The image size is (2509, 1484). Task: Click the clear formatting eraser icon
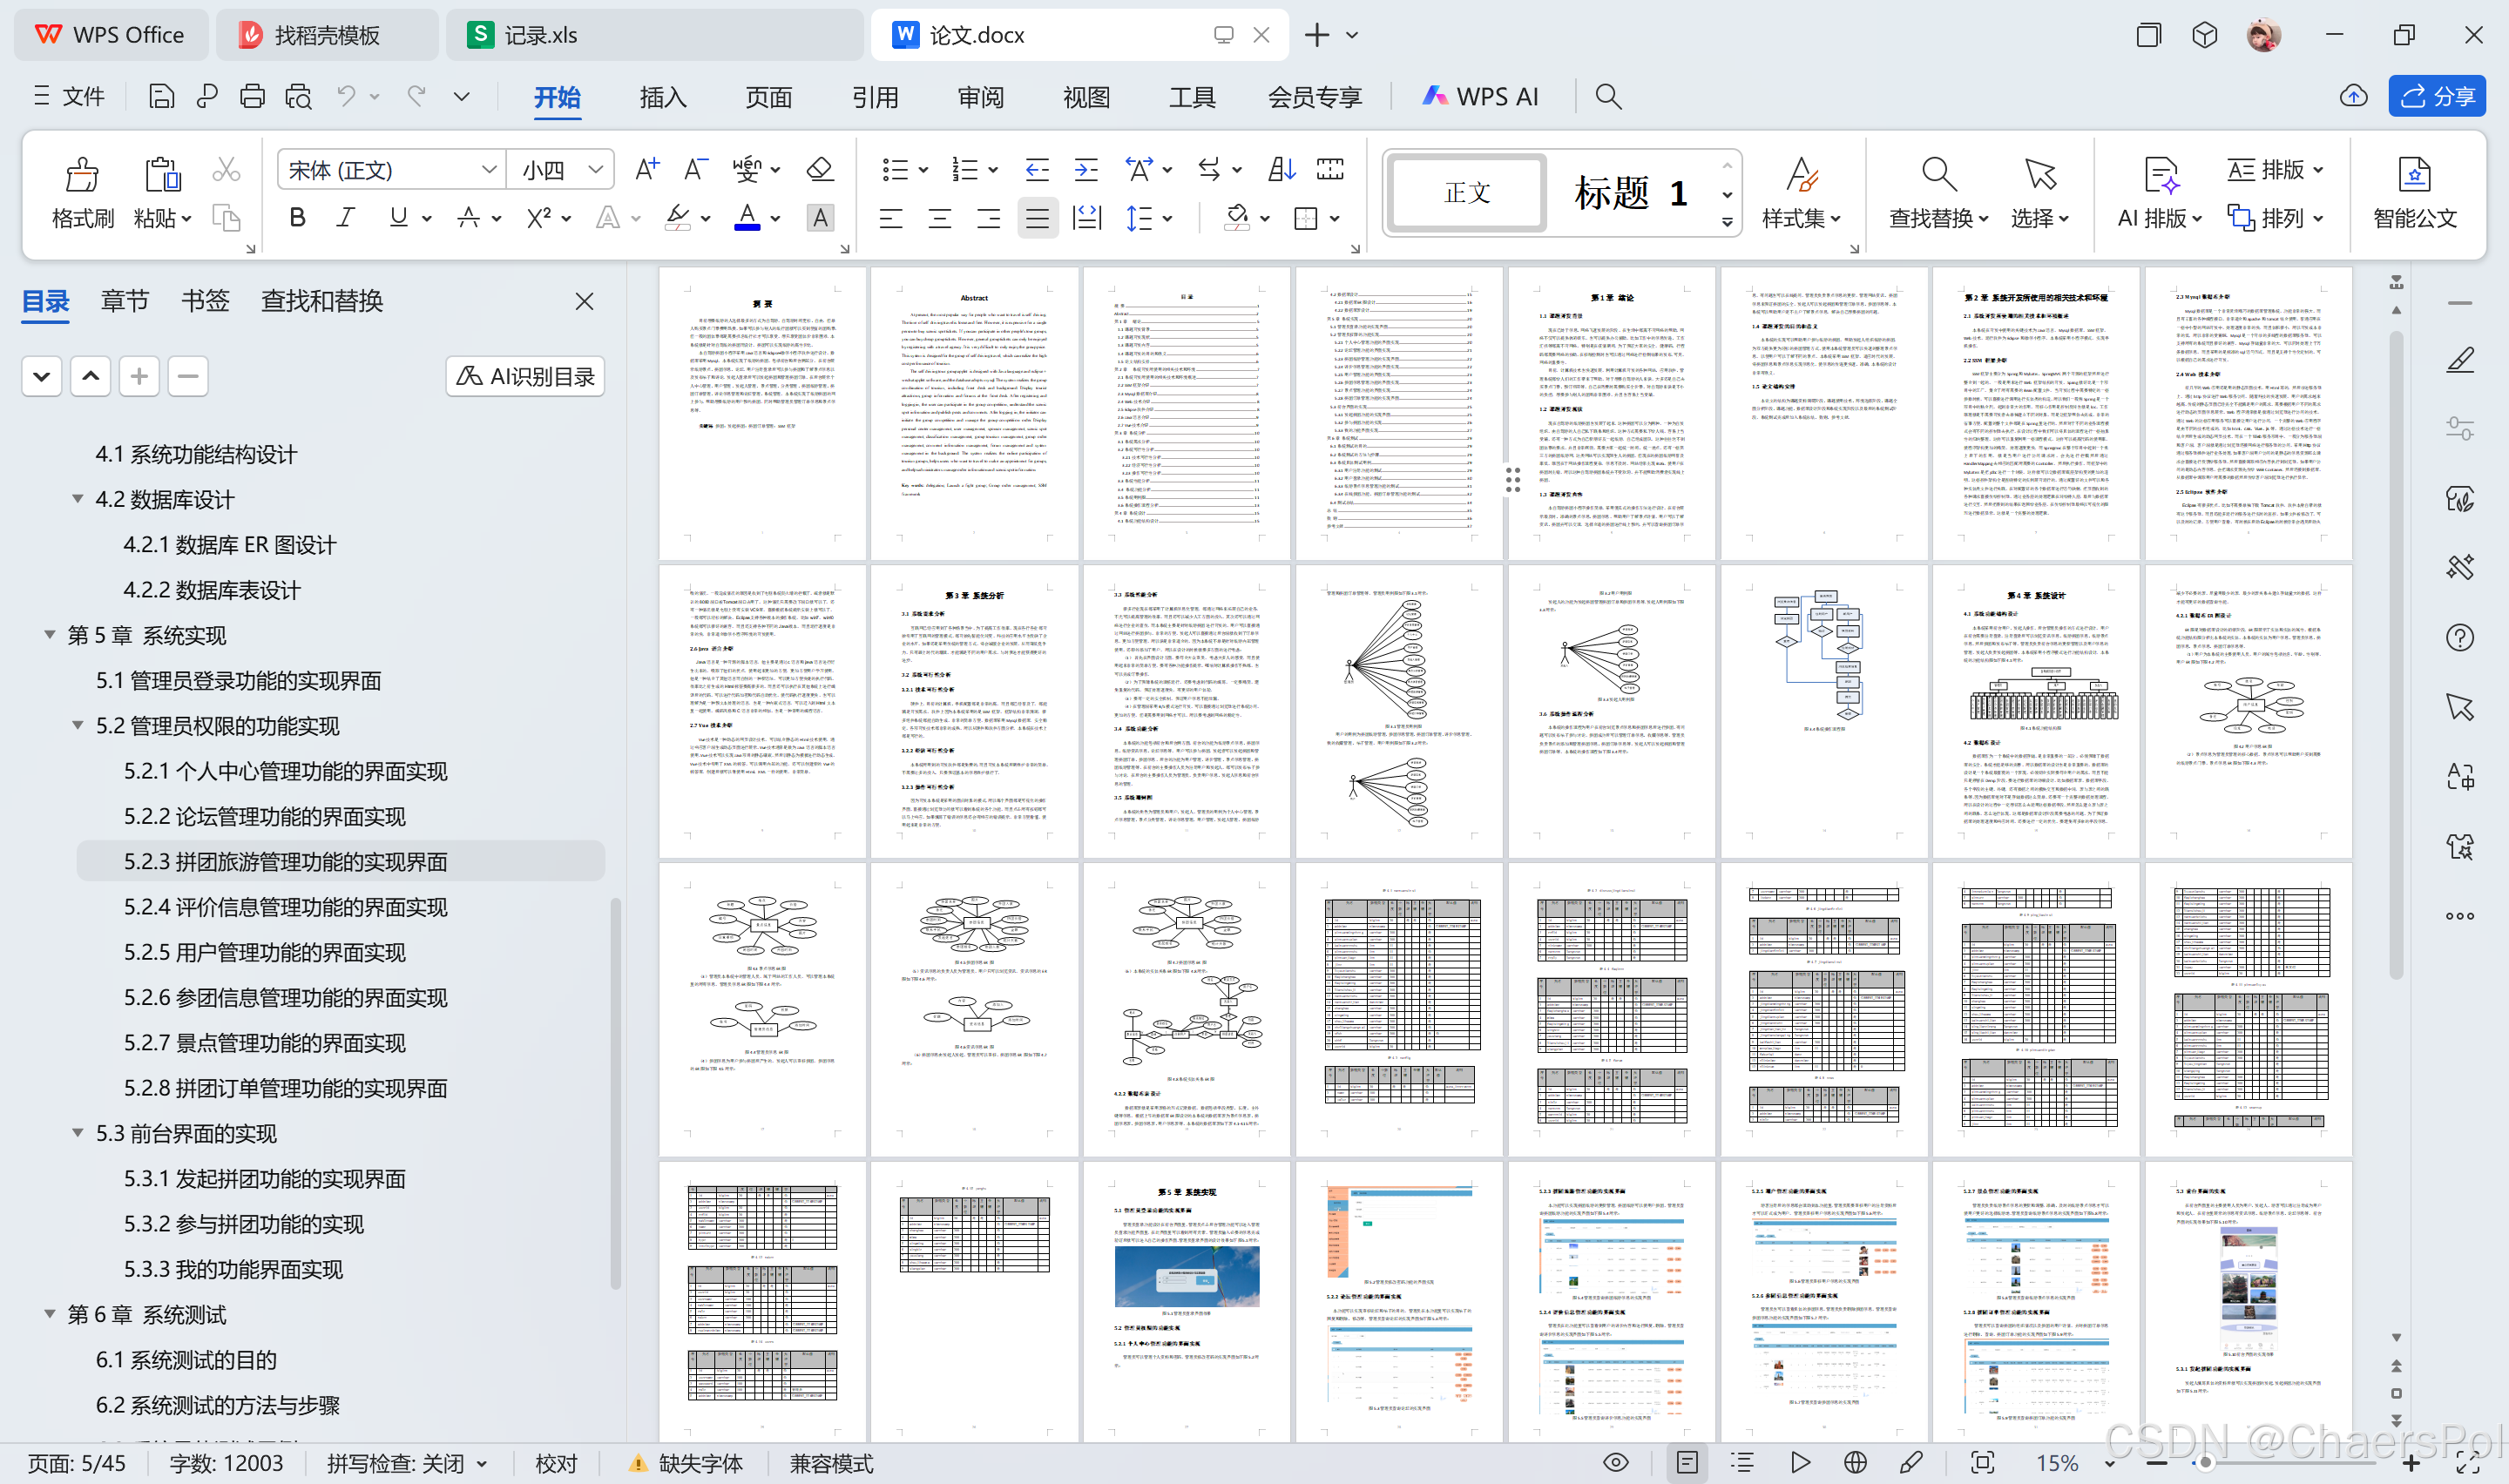[820, 169]
